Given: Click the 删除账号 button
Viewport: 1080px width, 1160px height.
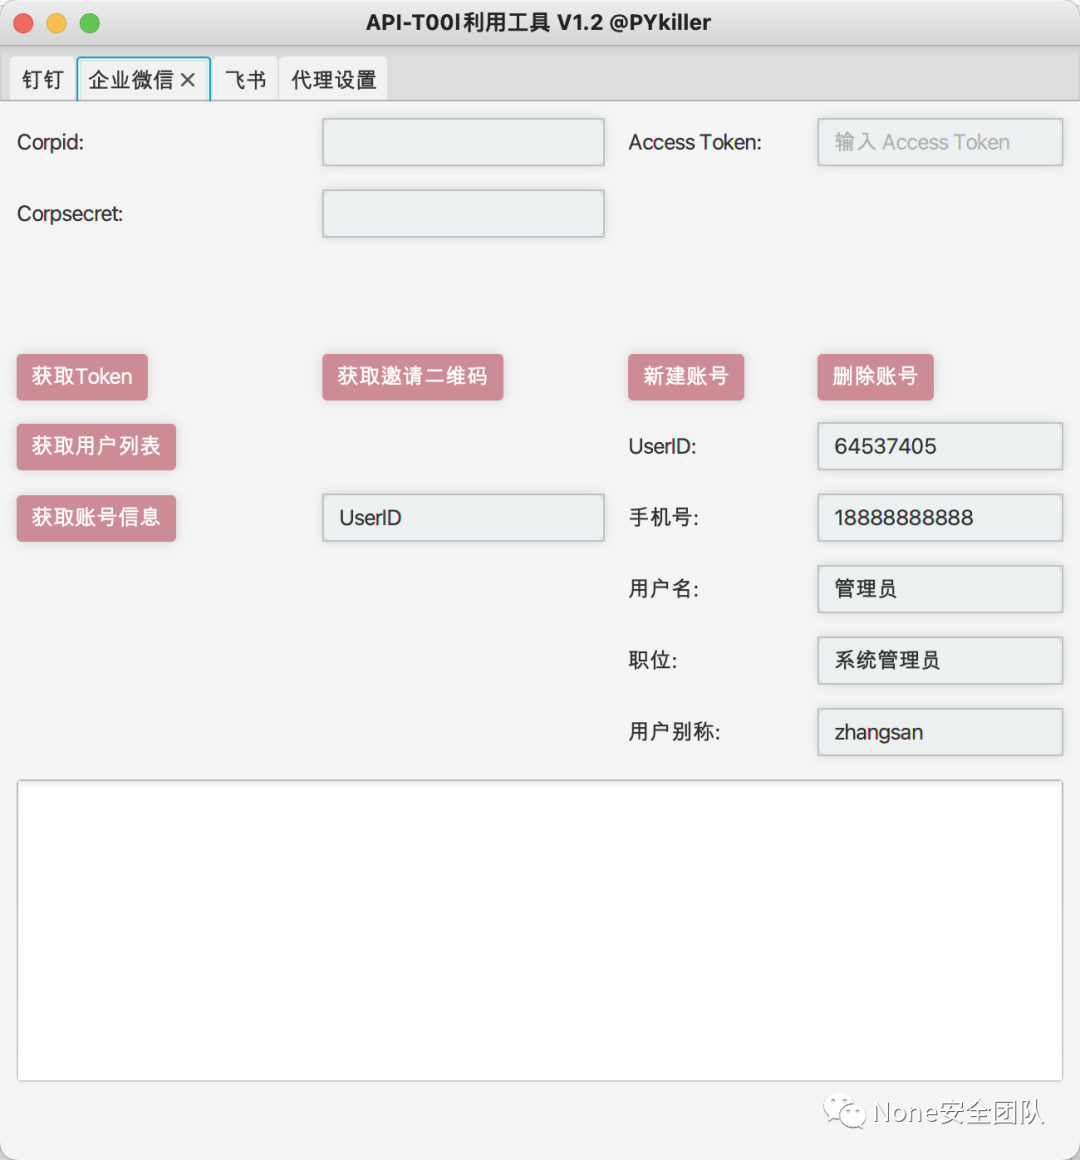Looking at the screenshot, I should point(875,377).
